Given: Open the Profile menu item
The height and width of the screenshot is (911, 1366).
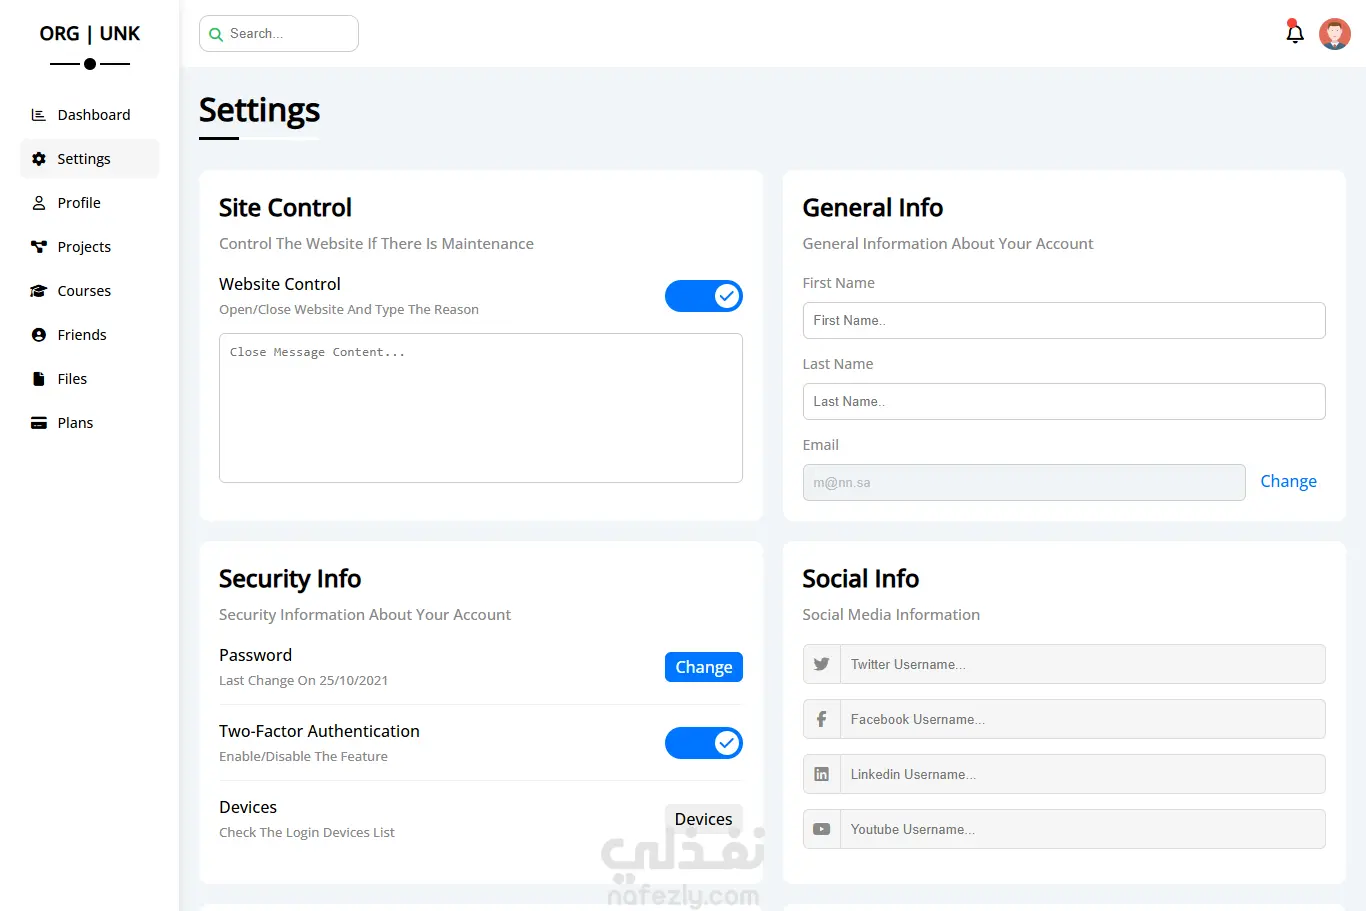Looking at the screenshot, I should click(79, 203).
